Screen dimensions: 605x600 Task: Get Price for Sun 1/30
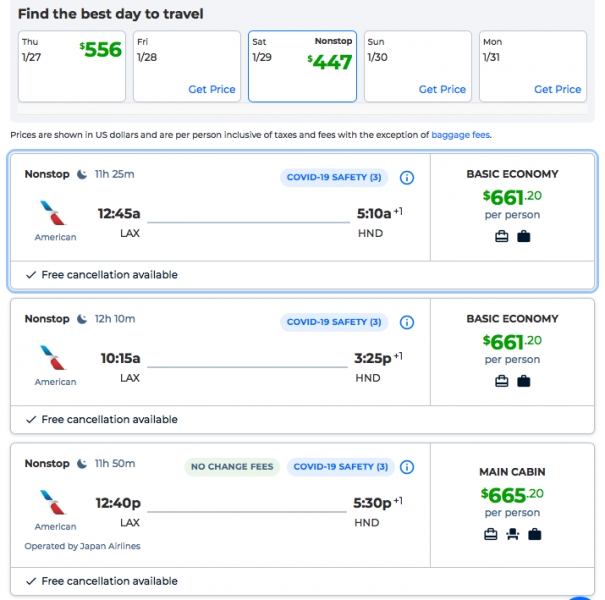pos(442,89)
